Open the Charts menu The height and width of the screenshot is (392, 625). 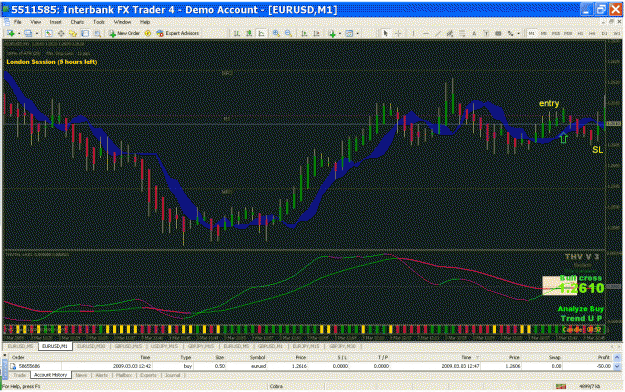[77, 22]
